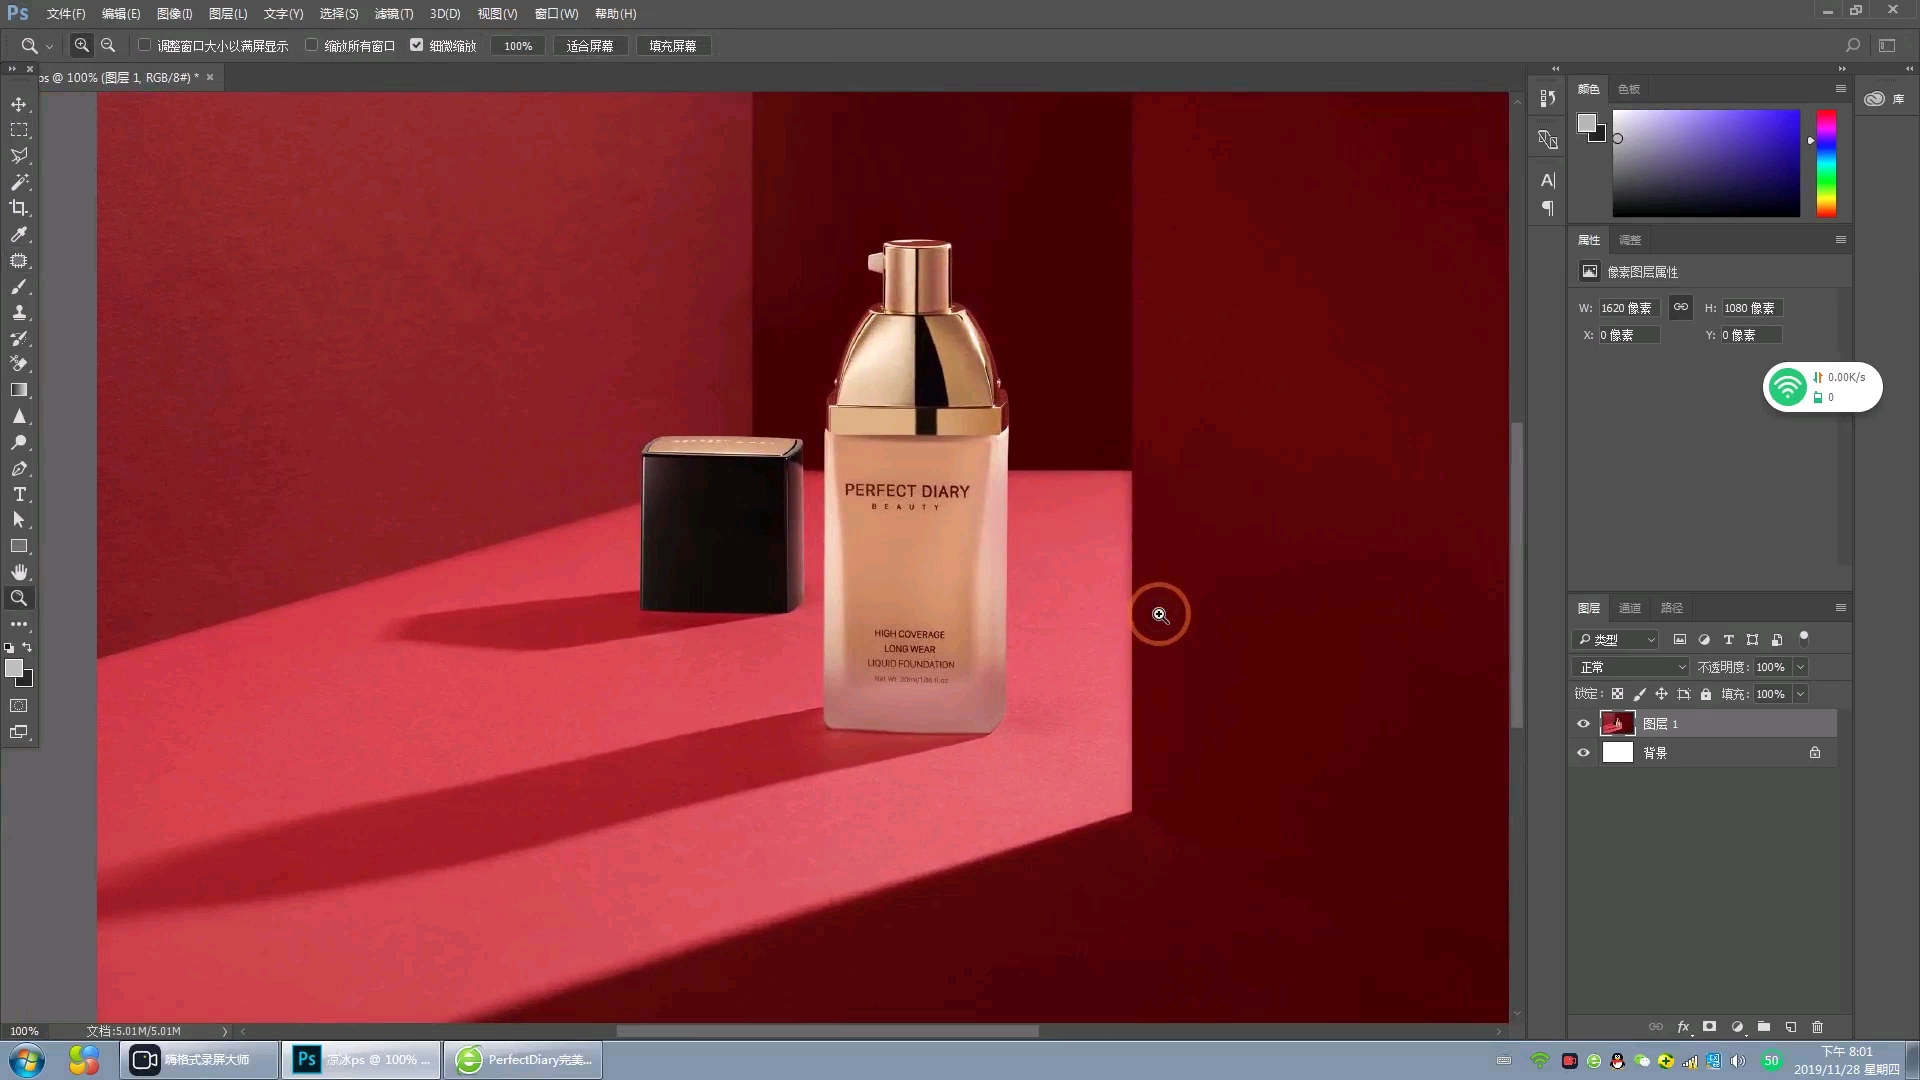Select the Eraser tool
Image resolution: width=1920 pixels, height=1080 pixels.
[x=19, y=364]
